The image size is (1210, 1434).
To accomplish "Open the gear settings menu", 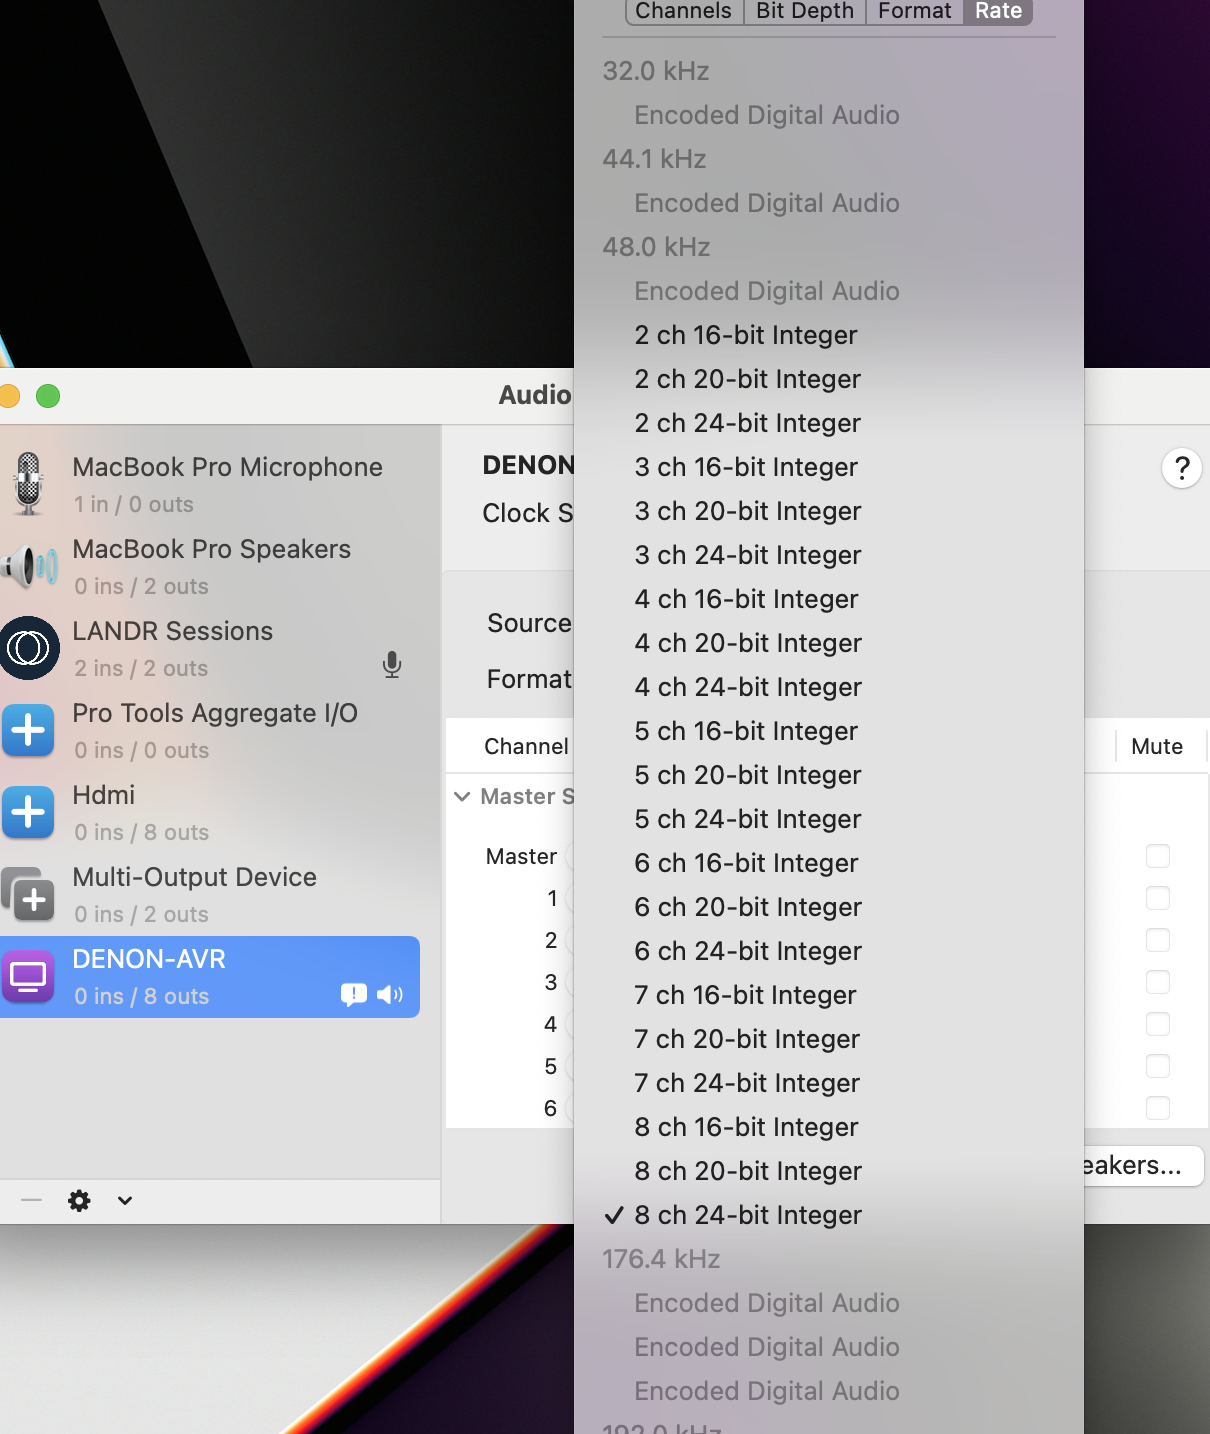I will coord(79,1200).
